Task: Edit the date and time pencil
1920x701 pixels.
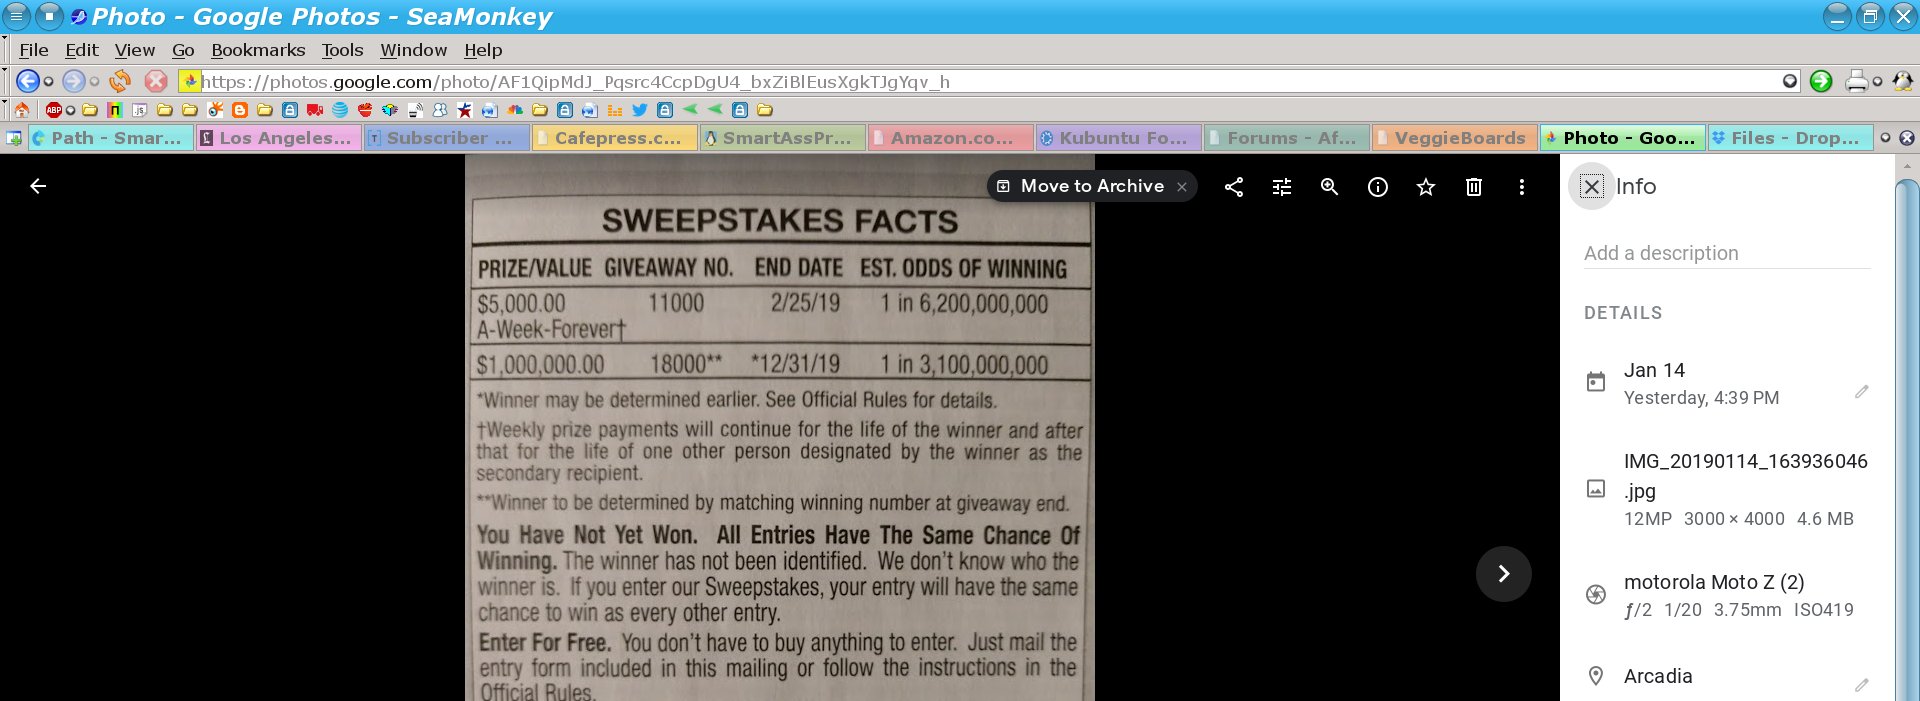Action: pyautogui.click(x=1861, y=392)
